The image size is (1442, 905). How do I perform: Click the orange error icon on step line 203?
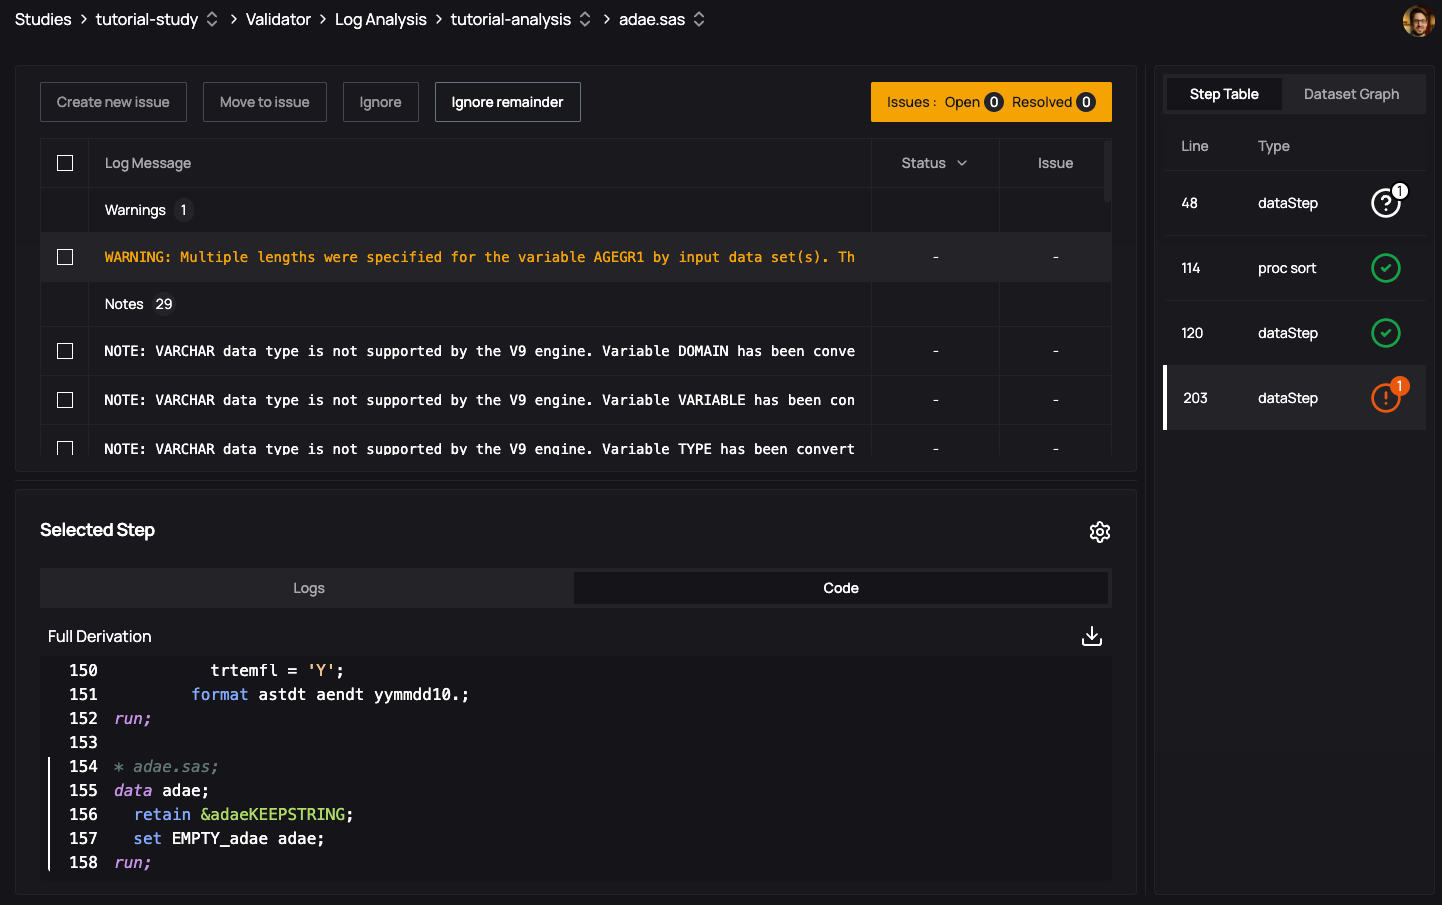[1385, 397]
